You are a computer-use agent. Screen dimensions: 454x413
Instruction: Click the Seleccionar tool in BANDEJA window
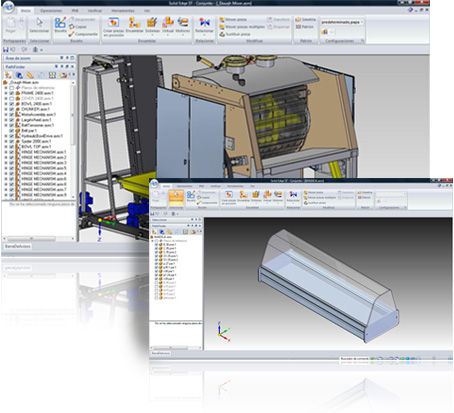pyautogui.click(x=176, y=198)
